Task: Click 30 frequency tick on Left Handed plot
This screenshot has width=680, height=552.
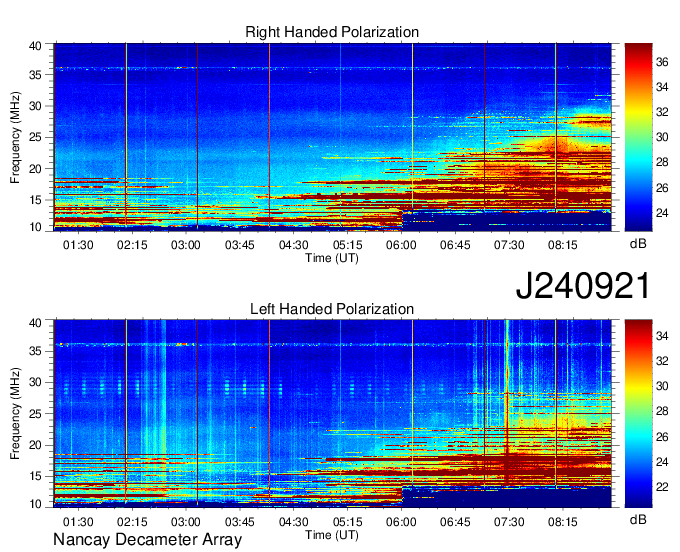Action: point(35,382)
